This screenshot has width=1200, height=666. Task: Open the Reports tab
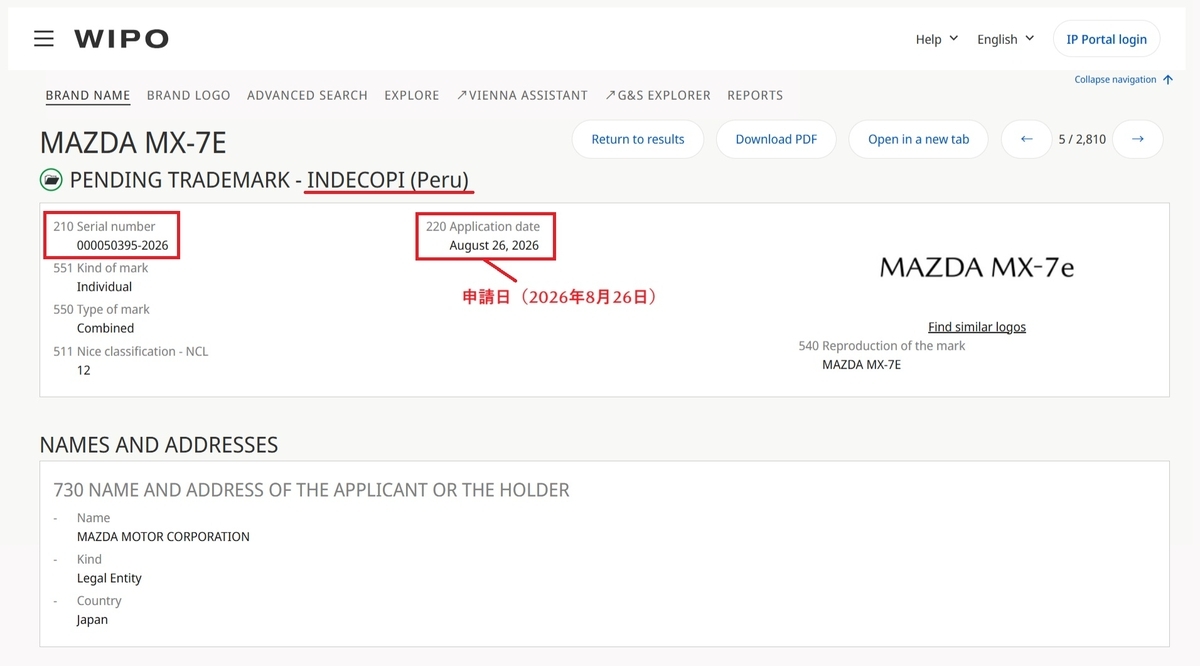pos(755,95)
